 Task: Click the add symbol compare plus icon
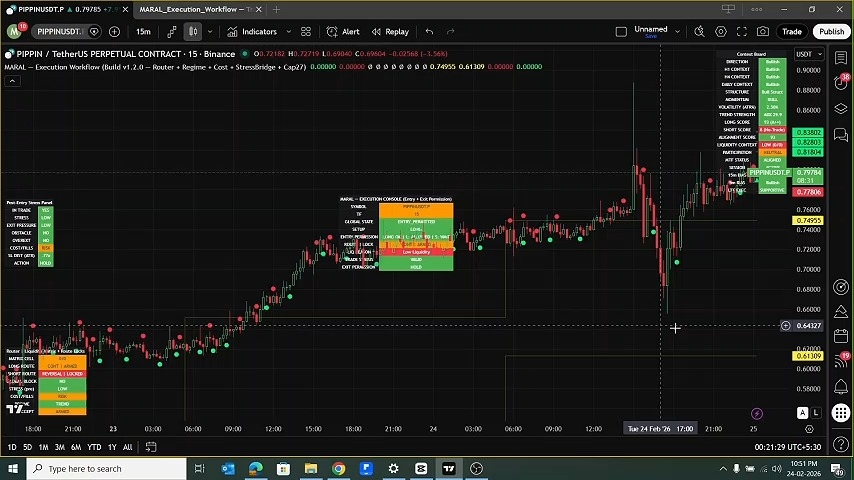coord(114,32)
